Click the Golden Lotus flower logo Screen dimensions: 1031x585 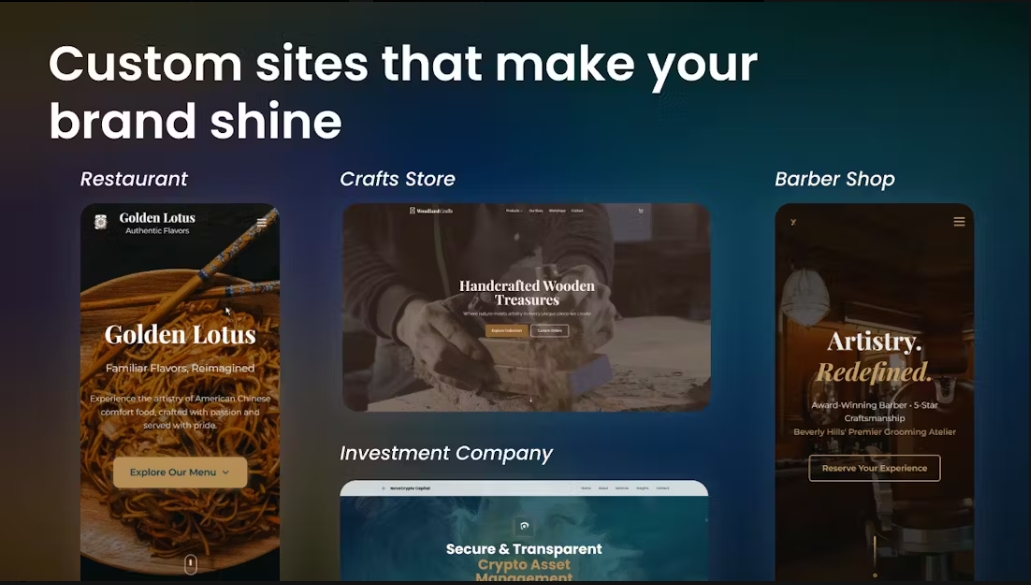click(x=101, y=222)
